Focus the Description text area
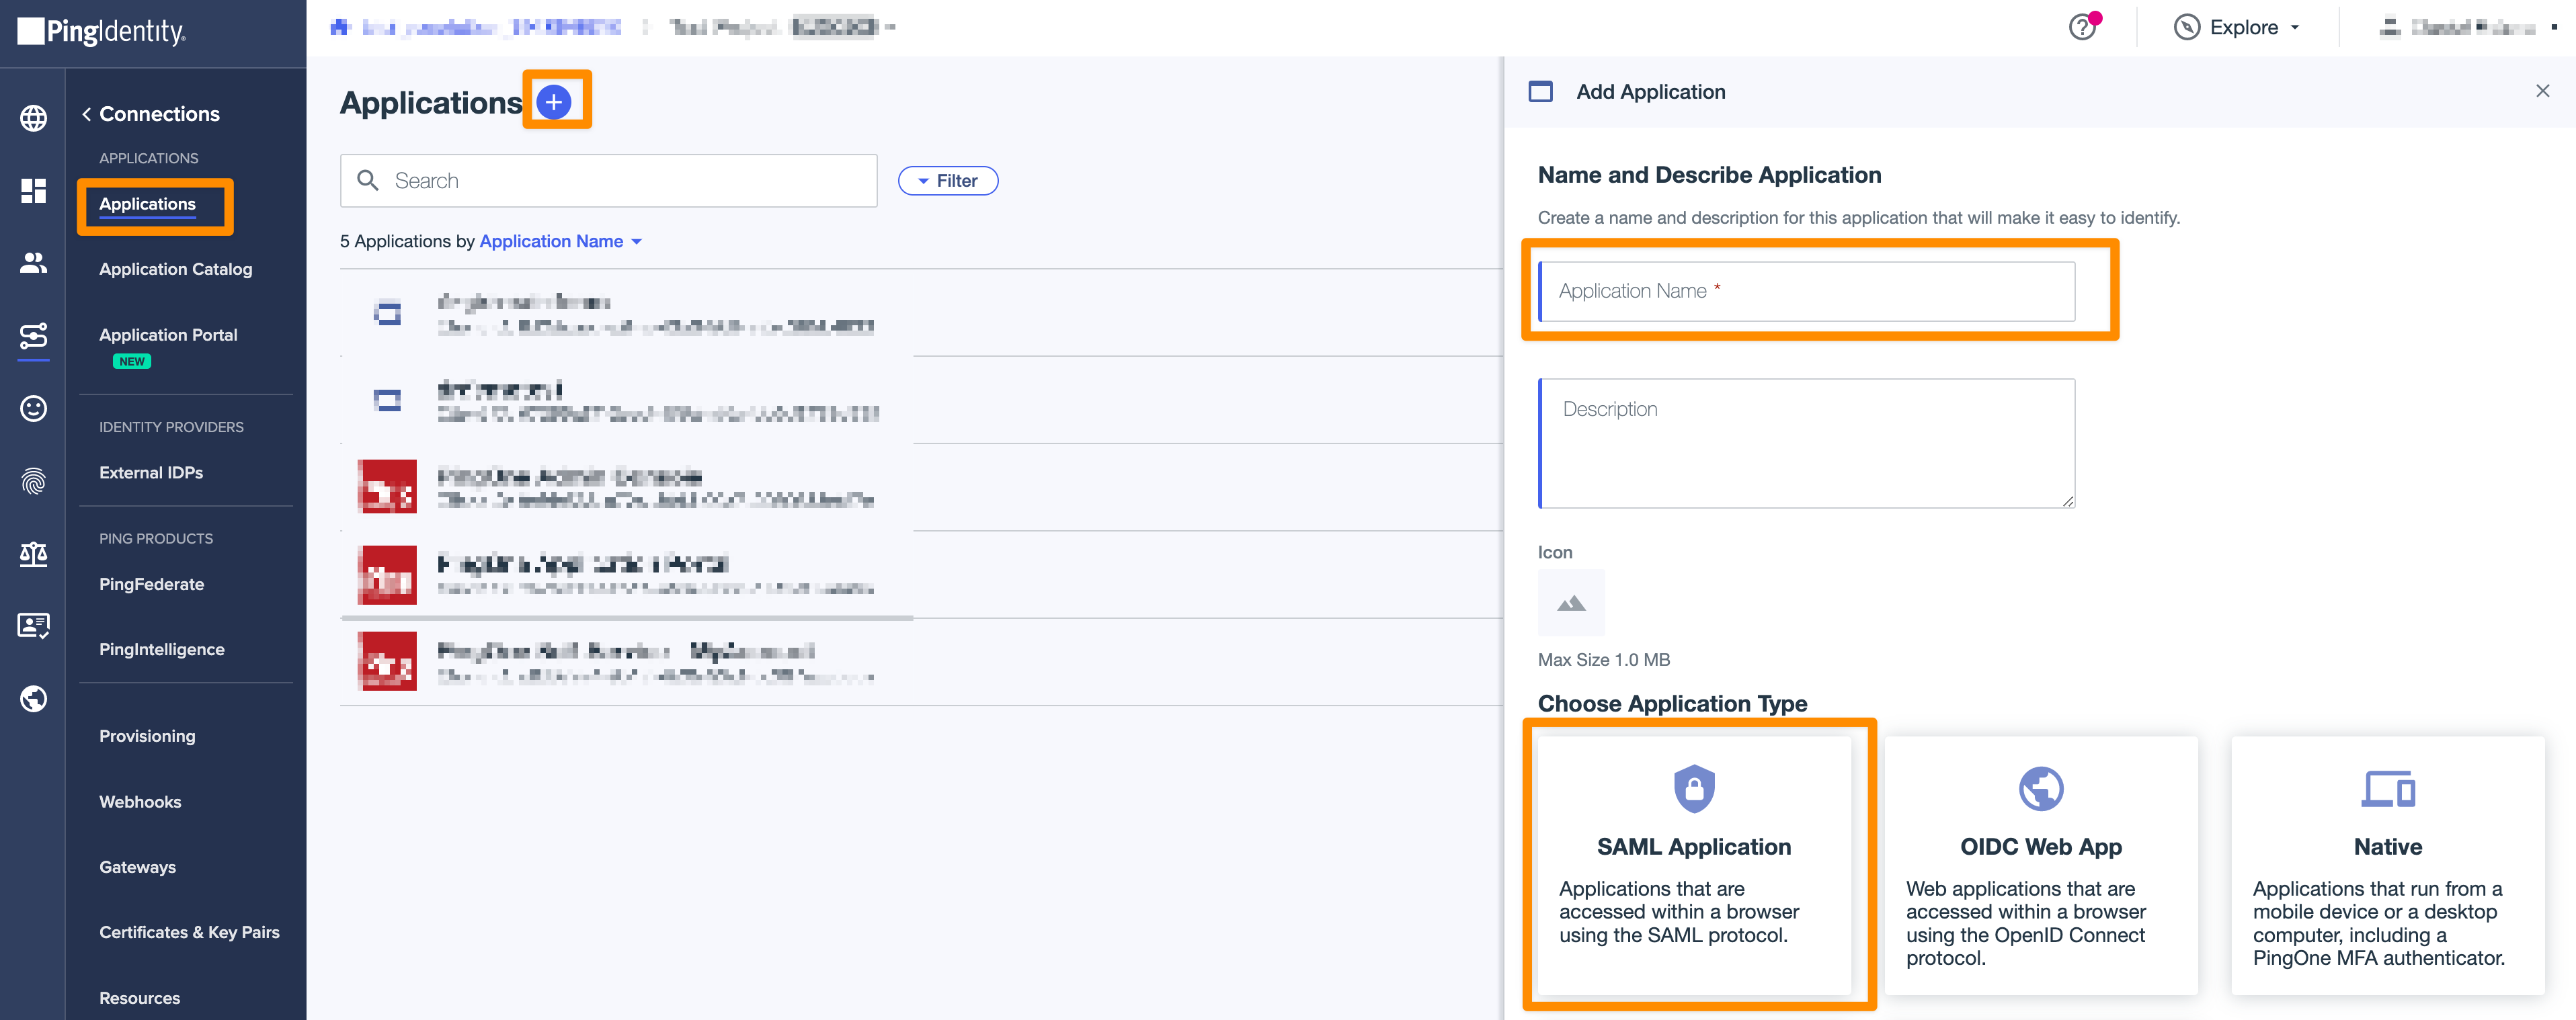The image size is (2576, 1020). 1806,443
